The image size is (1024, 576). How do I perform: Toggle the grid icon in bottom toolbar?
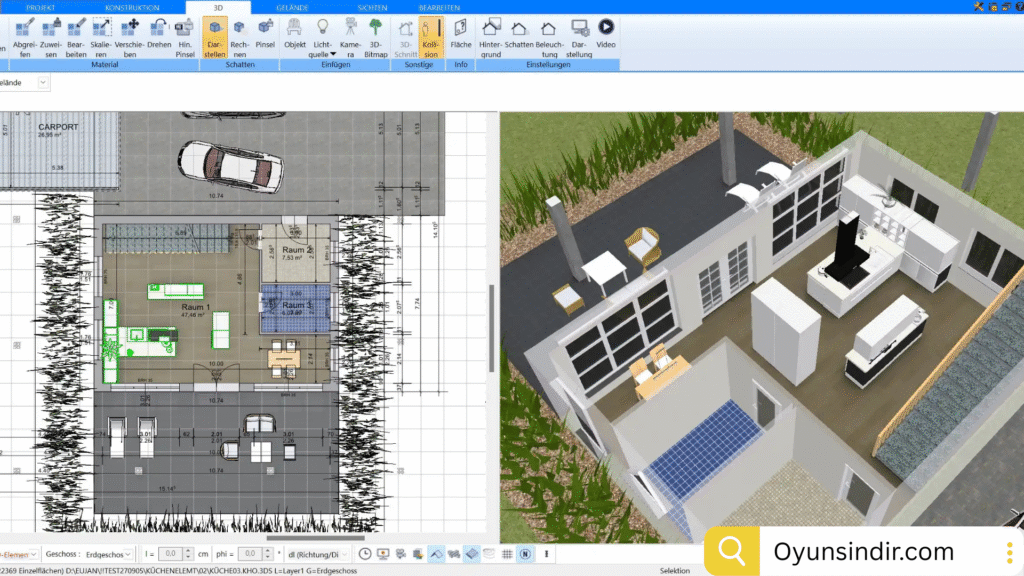[x=507, y=554]
